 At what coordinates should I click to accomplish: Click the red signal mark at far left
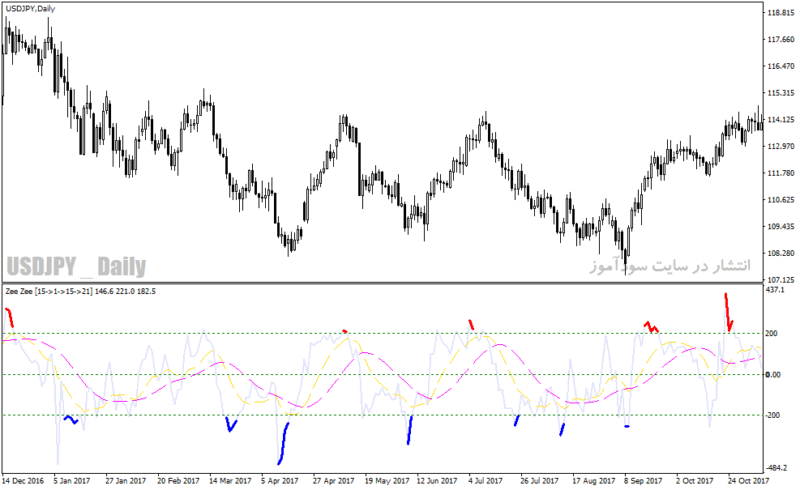point(9,317)
